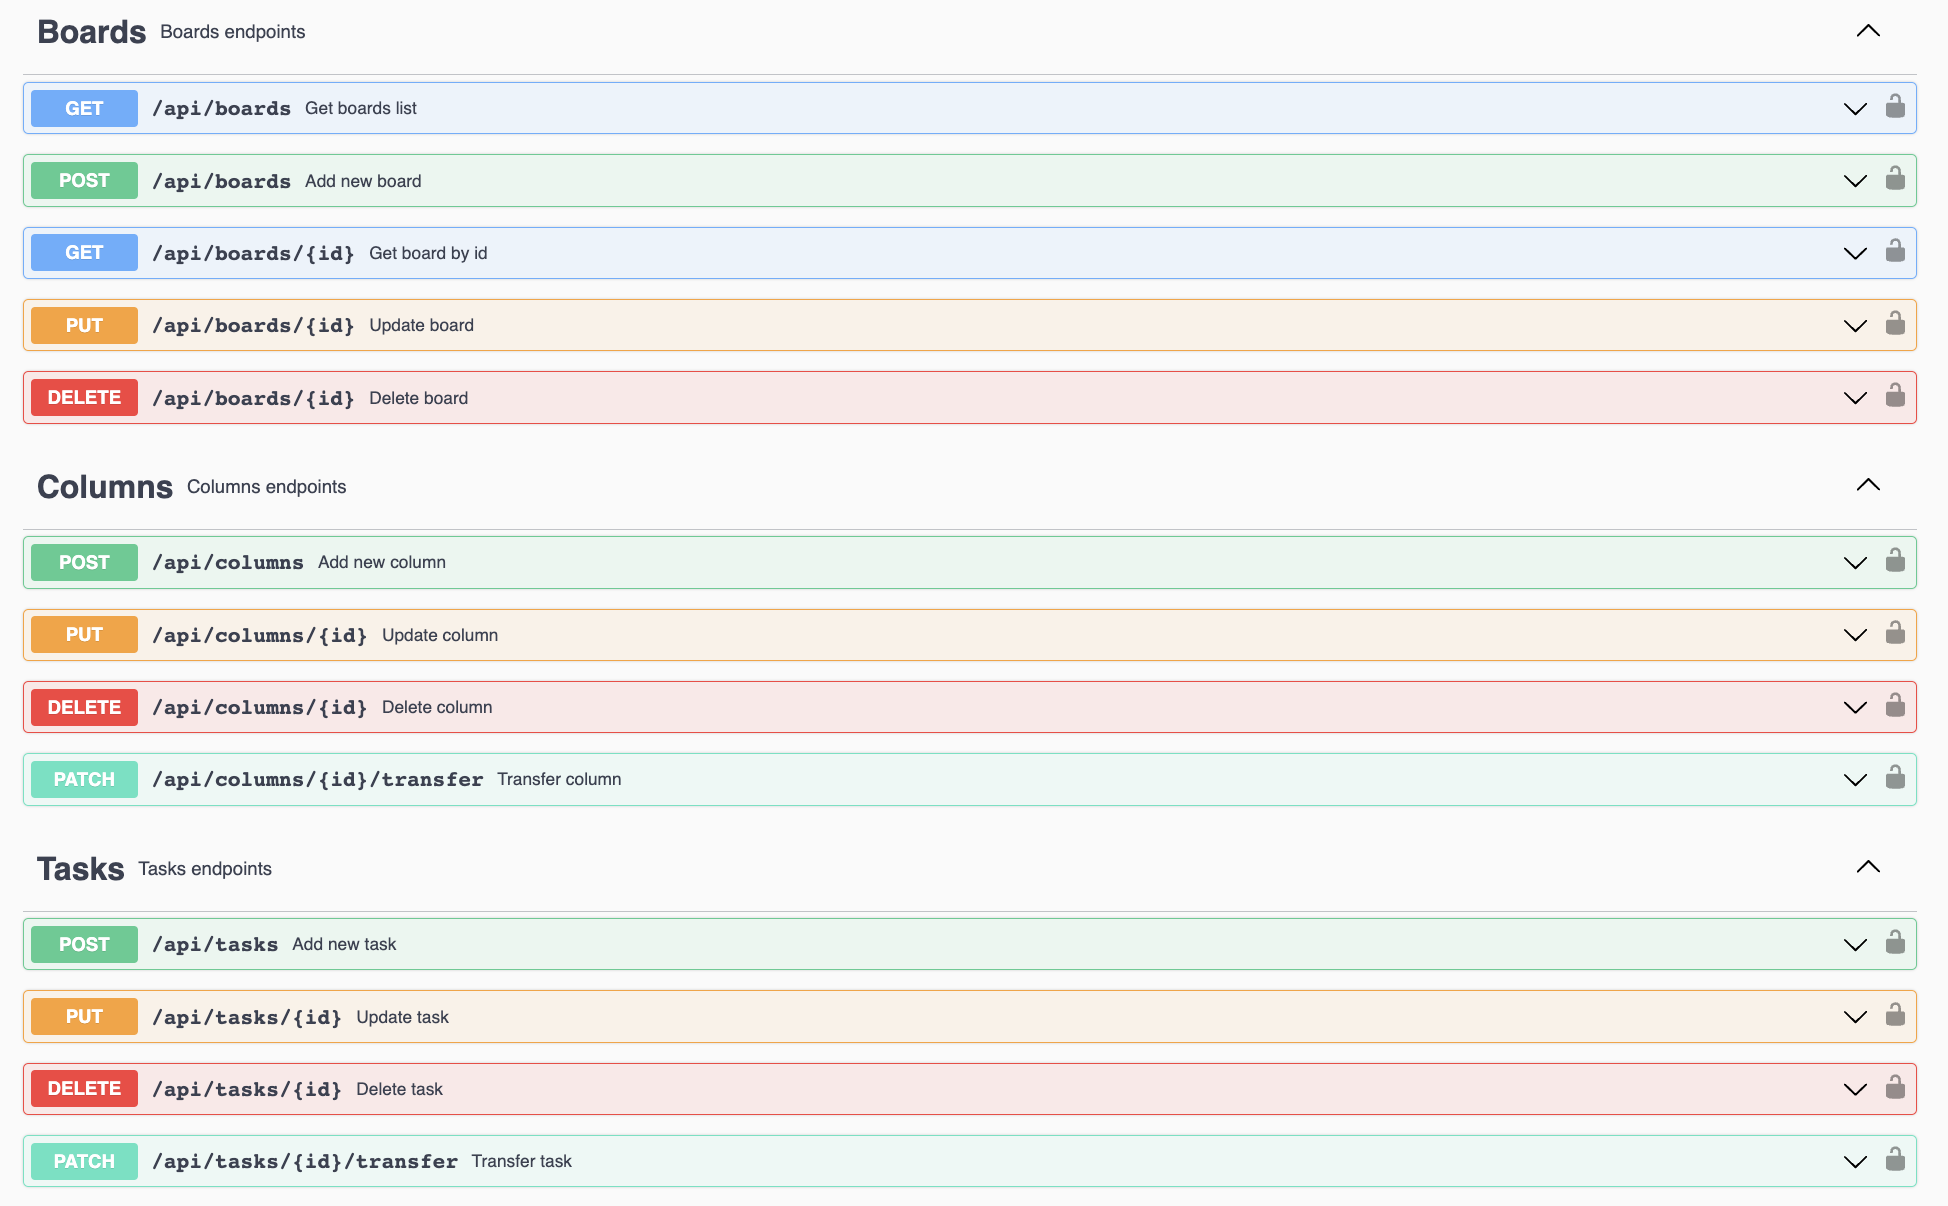Click the /api/boards path in GET row
1948x1206 pixels.
coord(221,108)
